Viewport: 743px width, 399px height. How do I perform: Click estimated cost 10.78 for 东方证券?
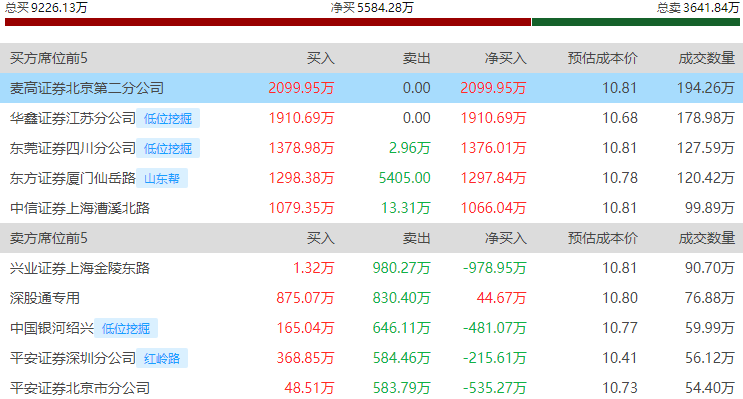click(x=620, y=178)
